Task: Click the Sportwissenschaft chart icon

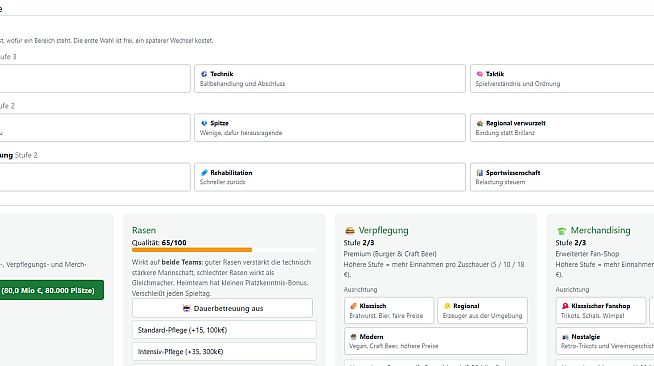Action: [480, 173]
